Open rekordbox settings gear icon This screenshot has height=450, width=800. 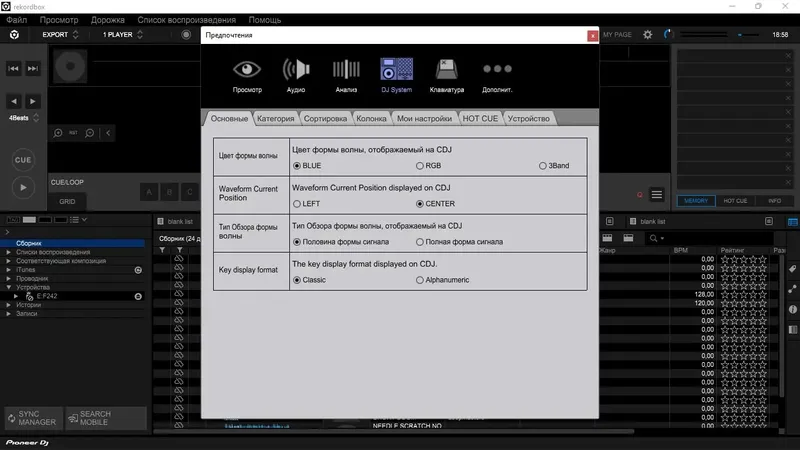pos(647,35)
